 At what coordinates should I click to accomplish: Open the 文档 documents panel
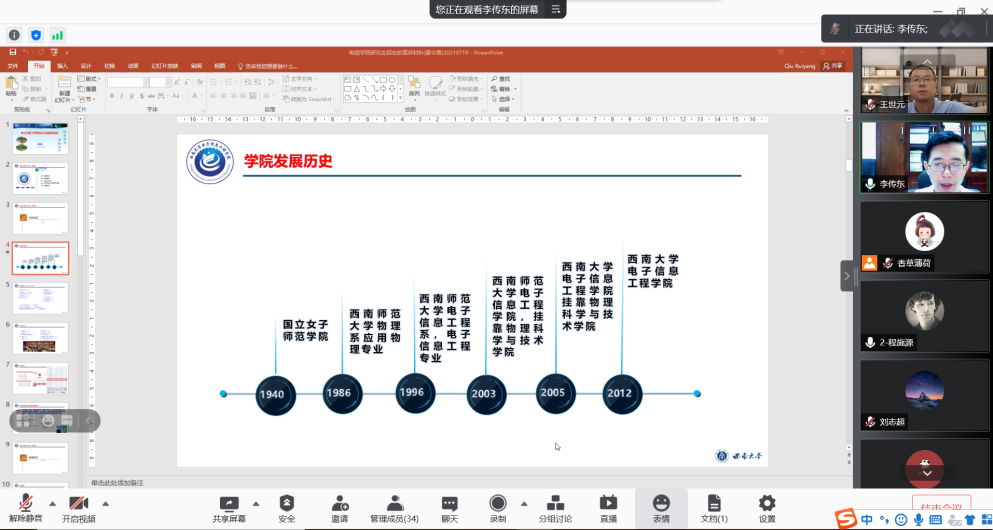tap(713, 508)
